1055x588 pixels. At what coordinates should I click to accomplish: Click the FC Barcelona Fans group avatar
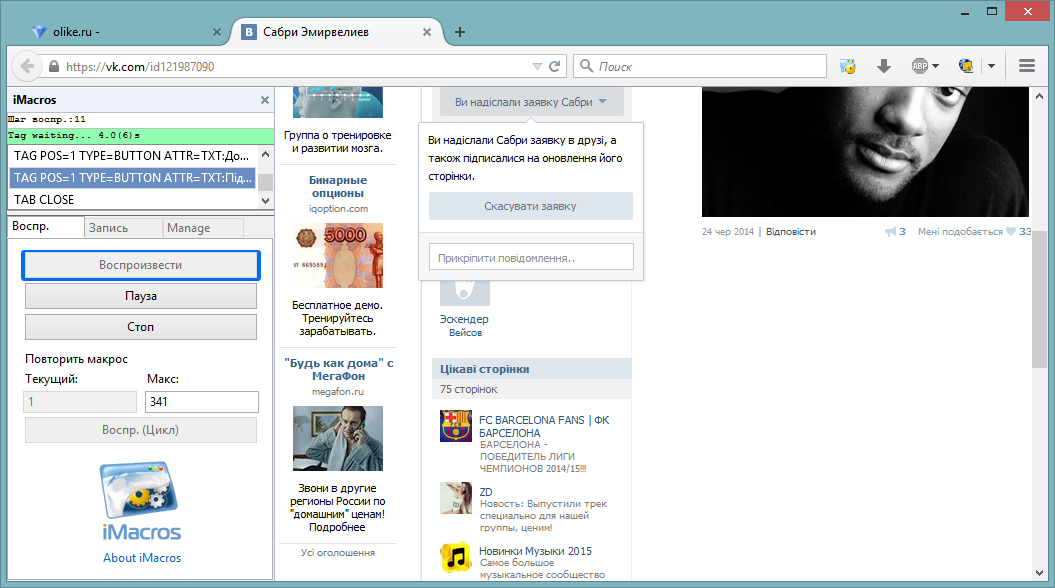point(456,426)
